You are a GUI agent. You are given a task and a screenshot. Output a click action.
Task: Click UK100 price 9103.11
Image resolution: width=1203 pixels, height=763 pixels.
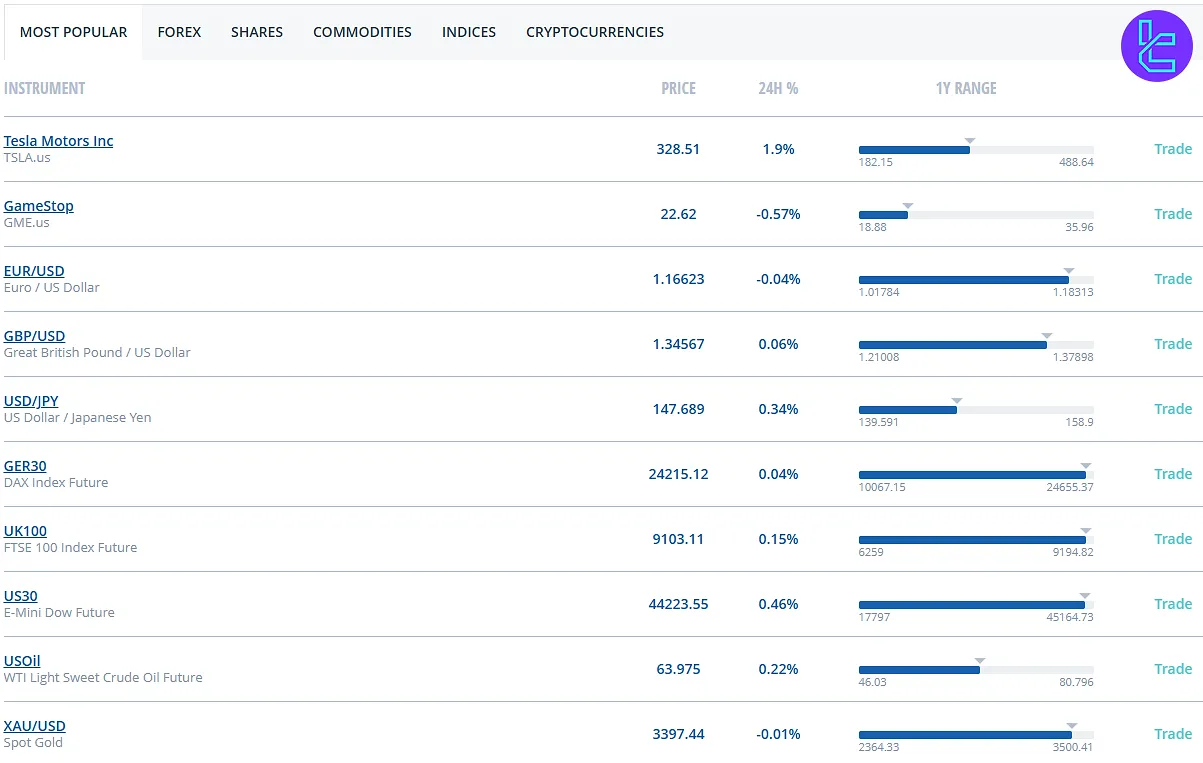click(678, 539)
